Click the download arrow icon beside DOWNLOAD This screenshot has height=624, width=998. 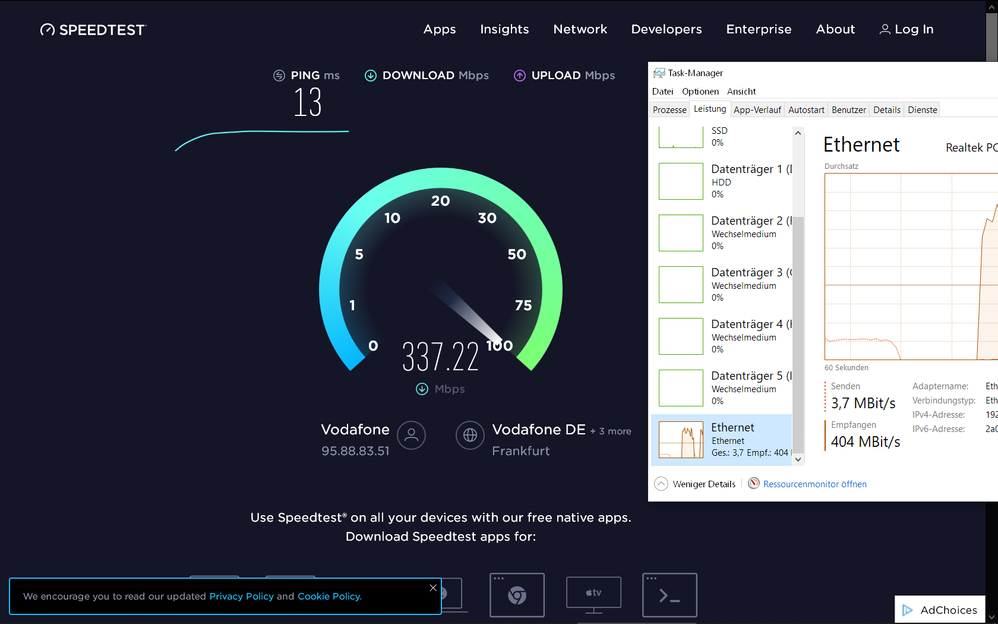[x=370, y=76]
